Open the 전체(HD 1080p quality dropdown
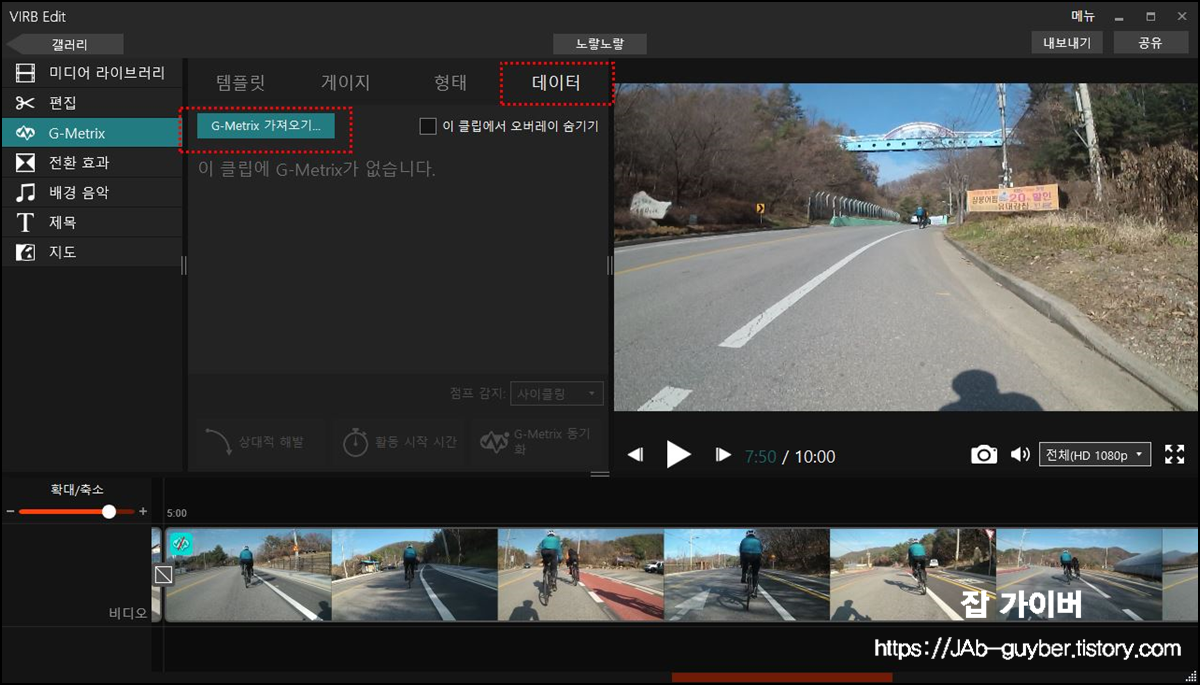The height and width of the screenshot is (685, 1200). click(x=1095, y=455)
